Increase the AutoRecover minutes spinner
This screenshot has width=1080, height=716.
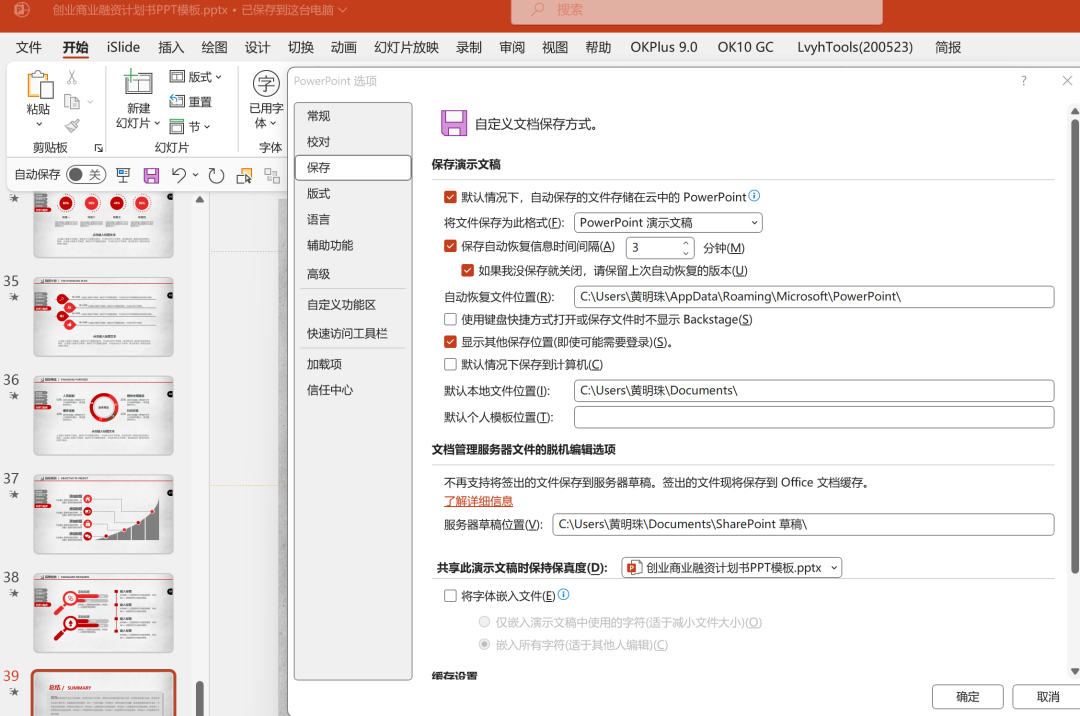coord(685,242)
